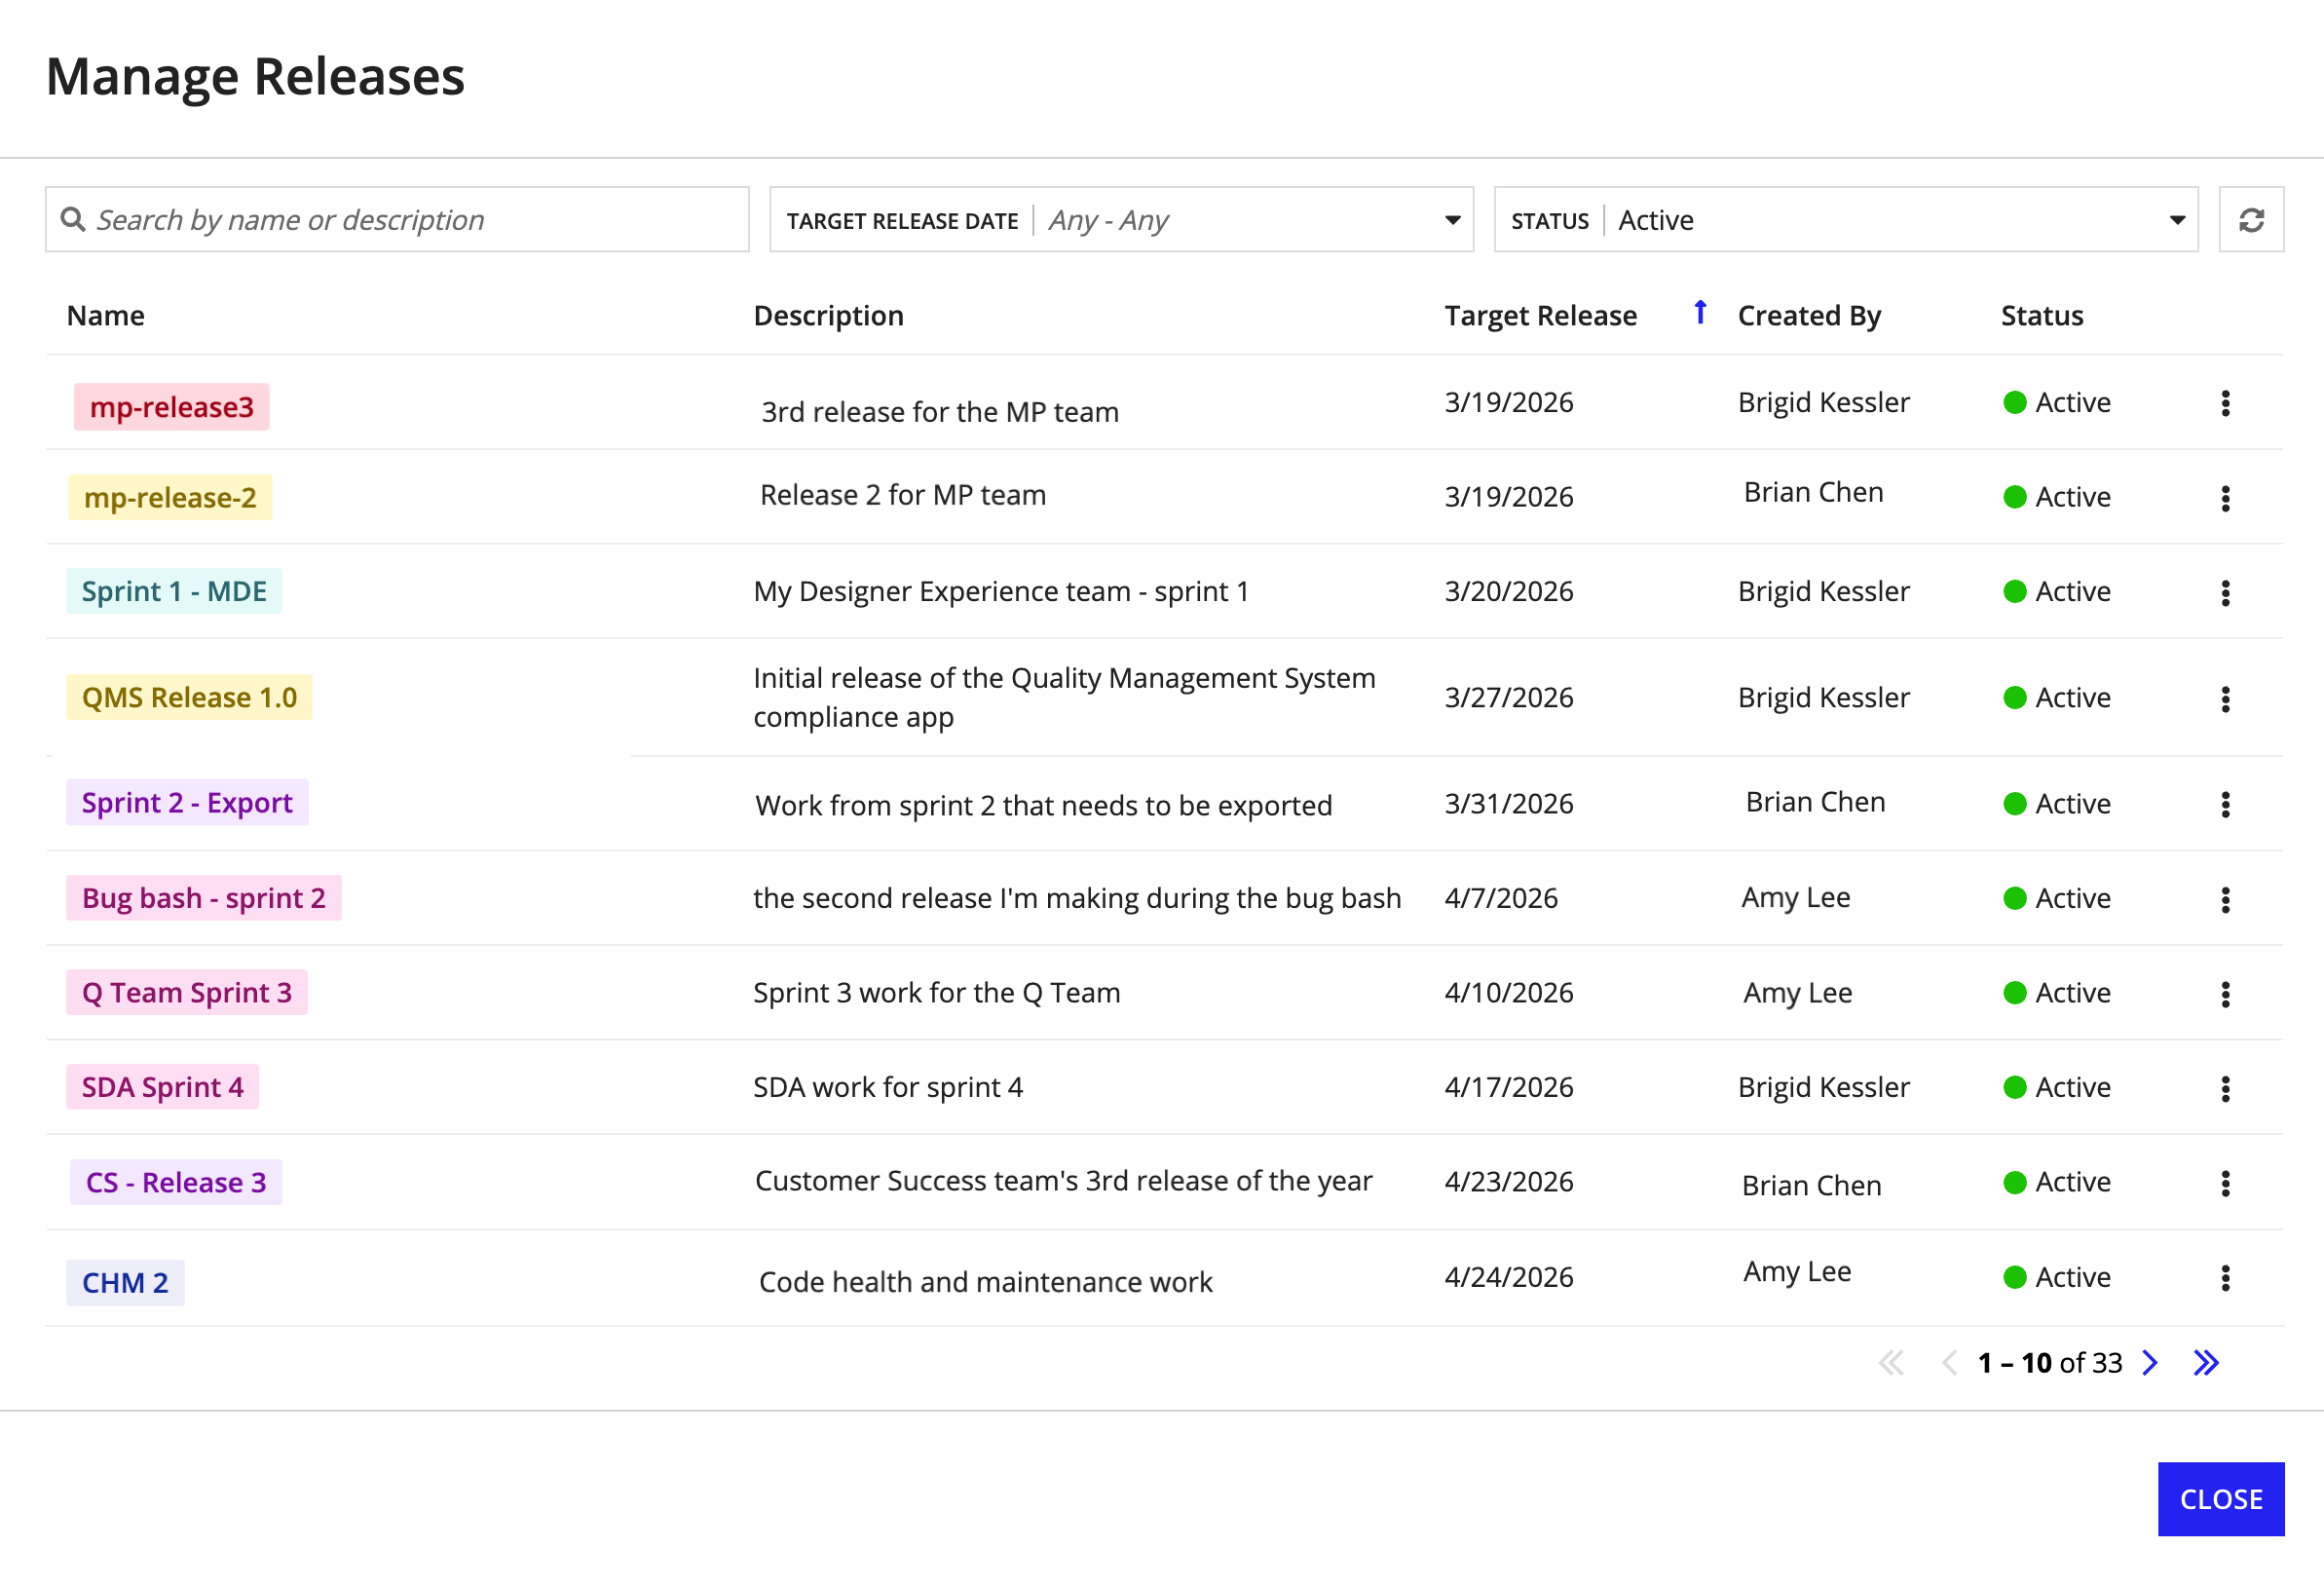Sort by the Created By column header

tap(1809, 315)
